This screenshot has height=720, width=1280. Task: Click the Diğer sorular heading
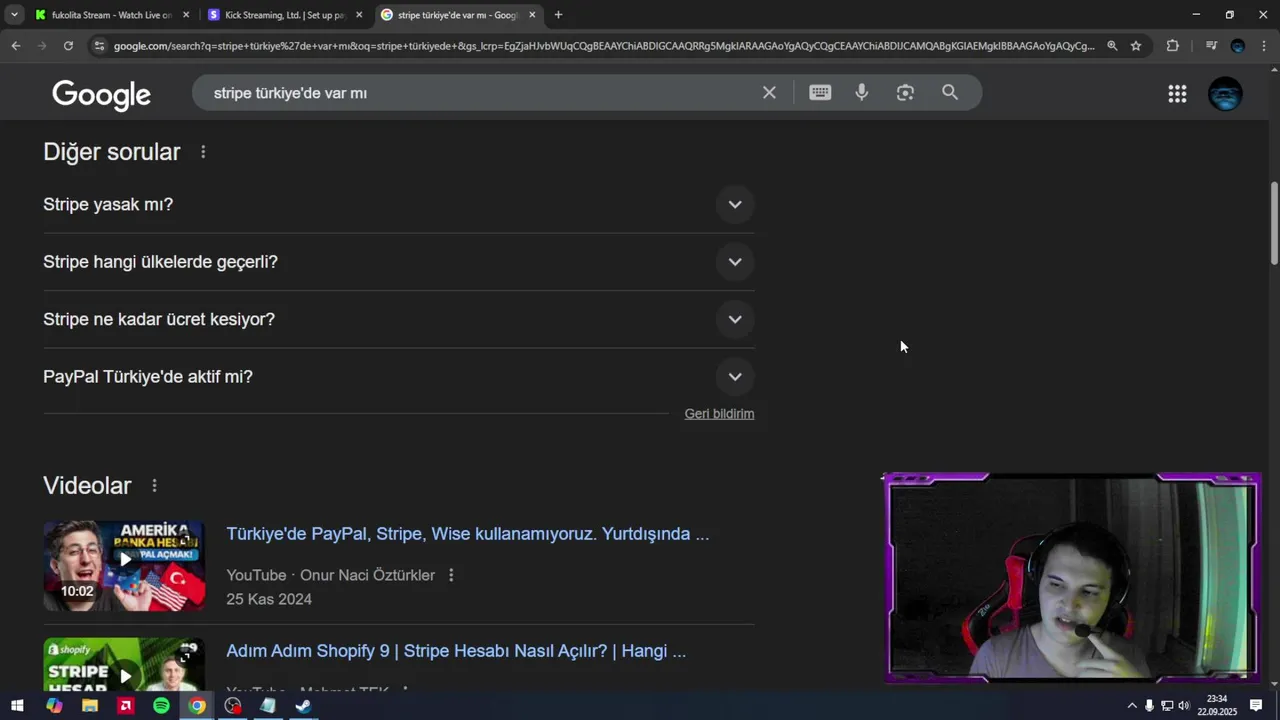click(x=112, y=152)
